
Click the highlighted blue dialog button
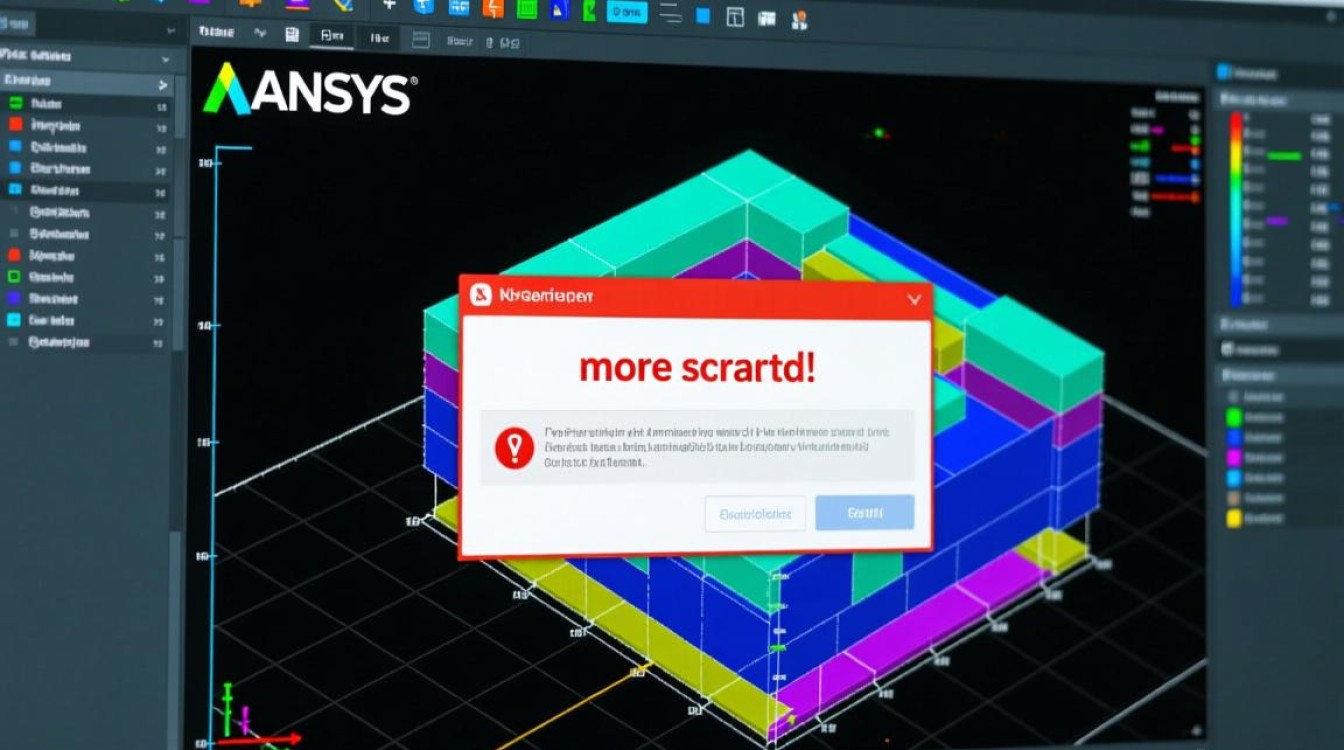coord(864,513)
